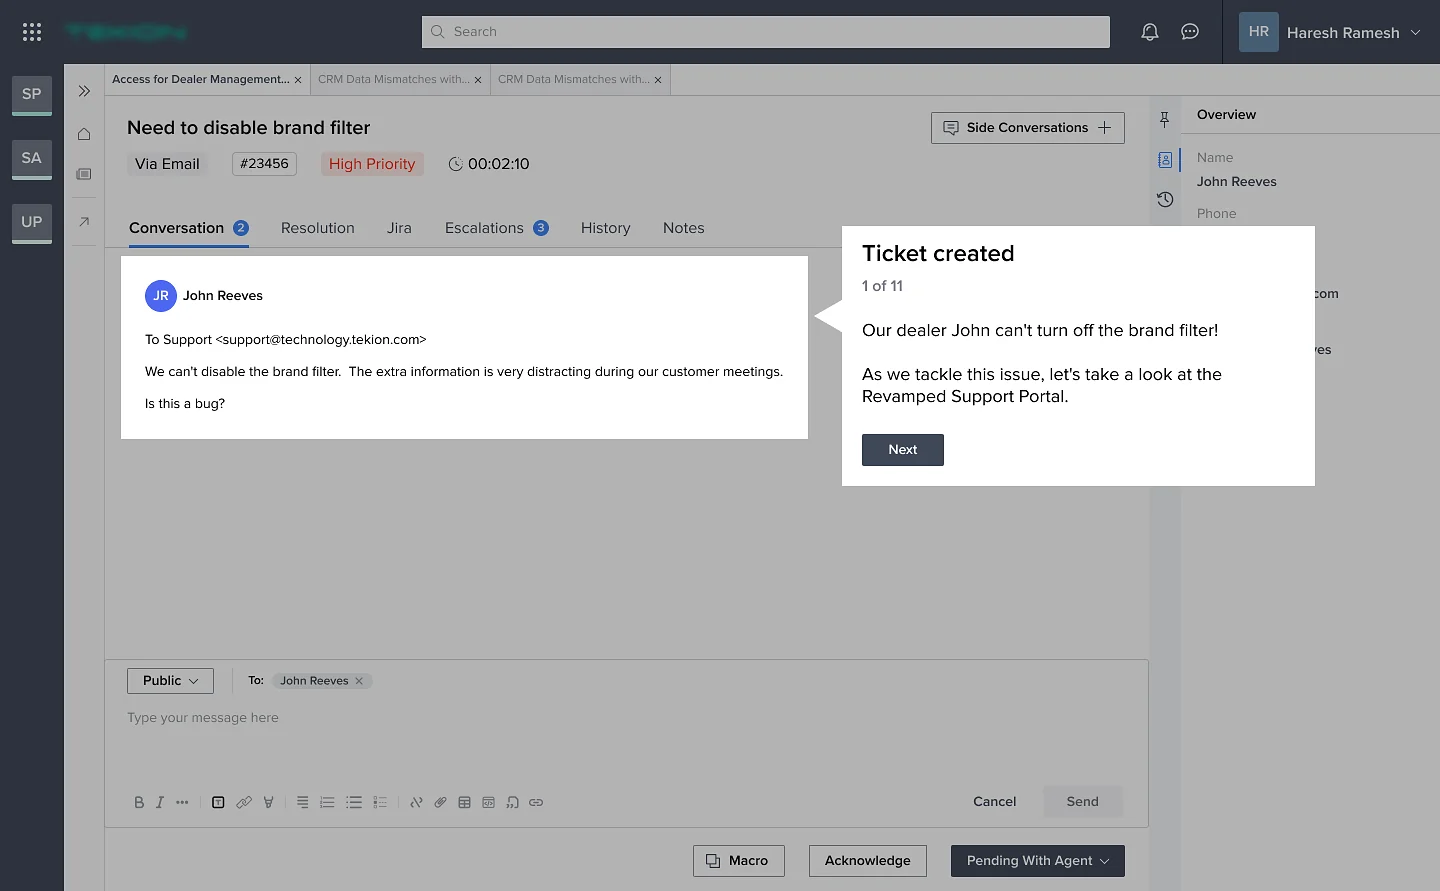Toggle italic formatting in message editor

[x=160, y=802]
